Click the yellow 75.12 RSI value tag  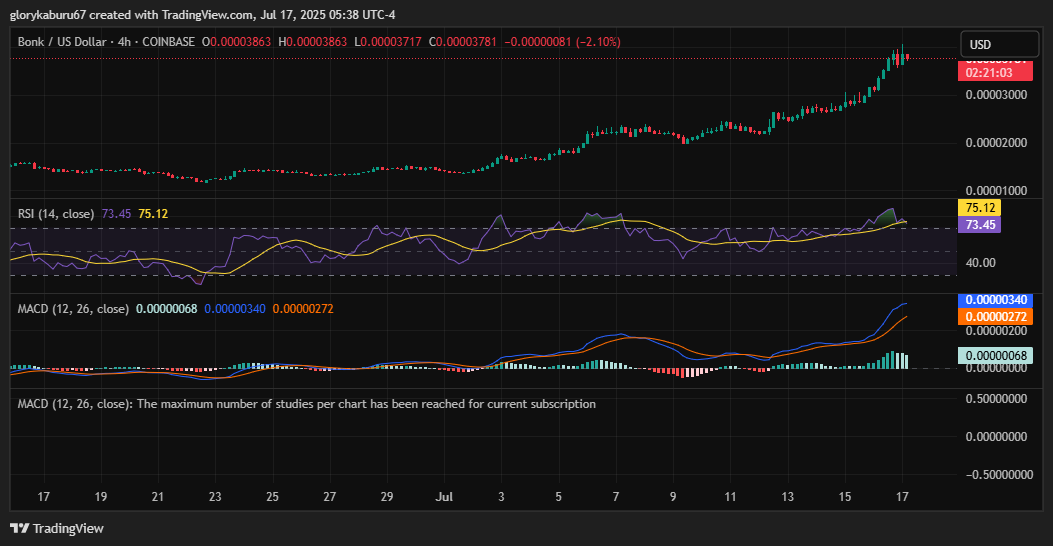pyautogui.click(x=978, y=208)
